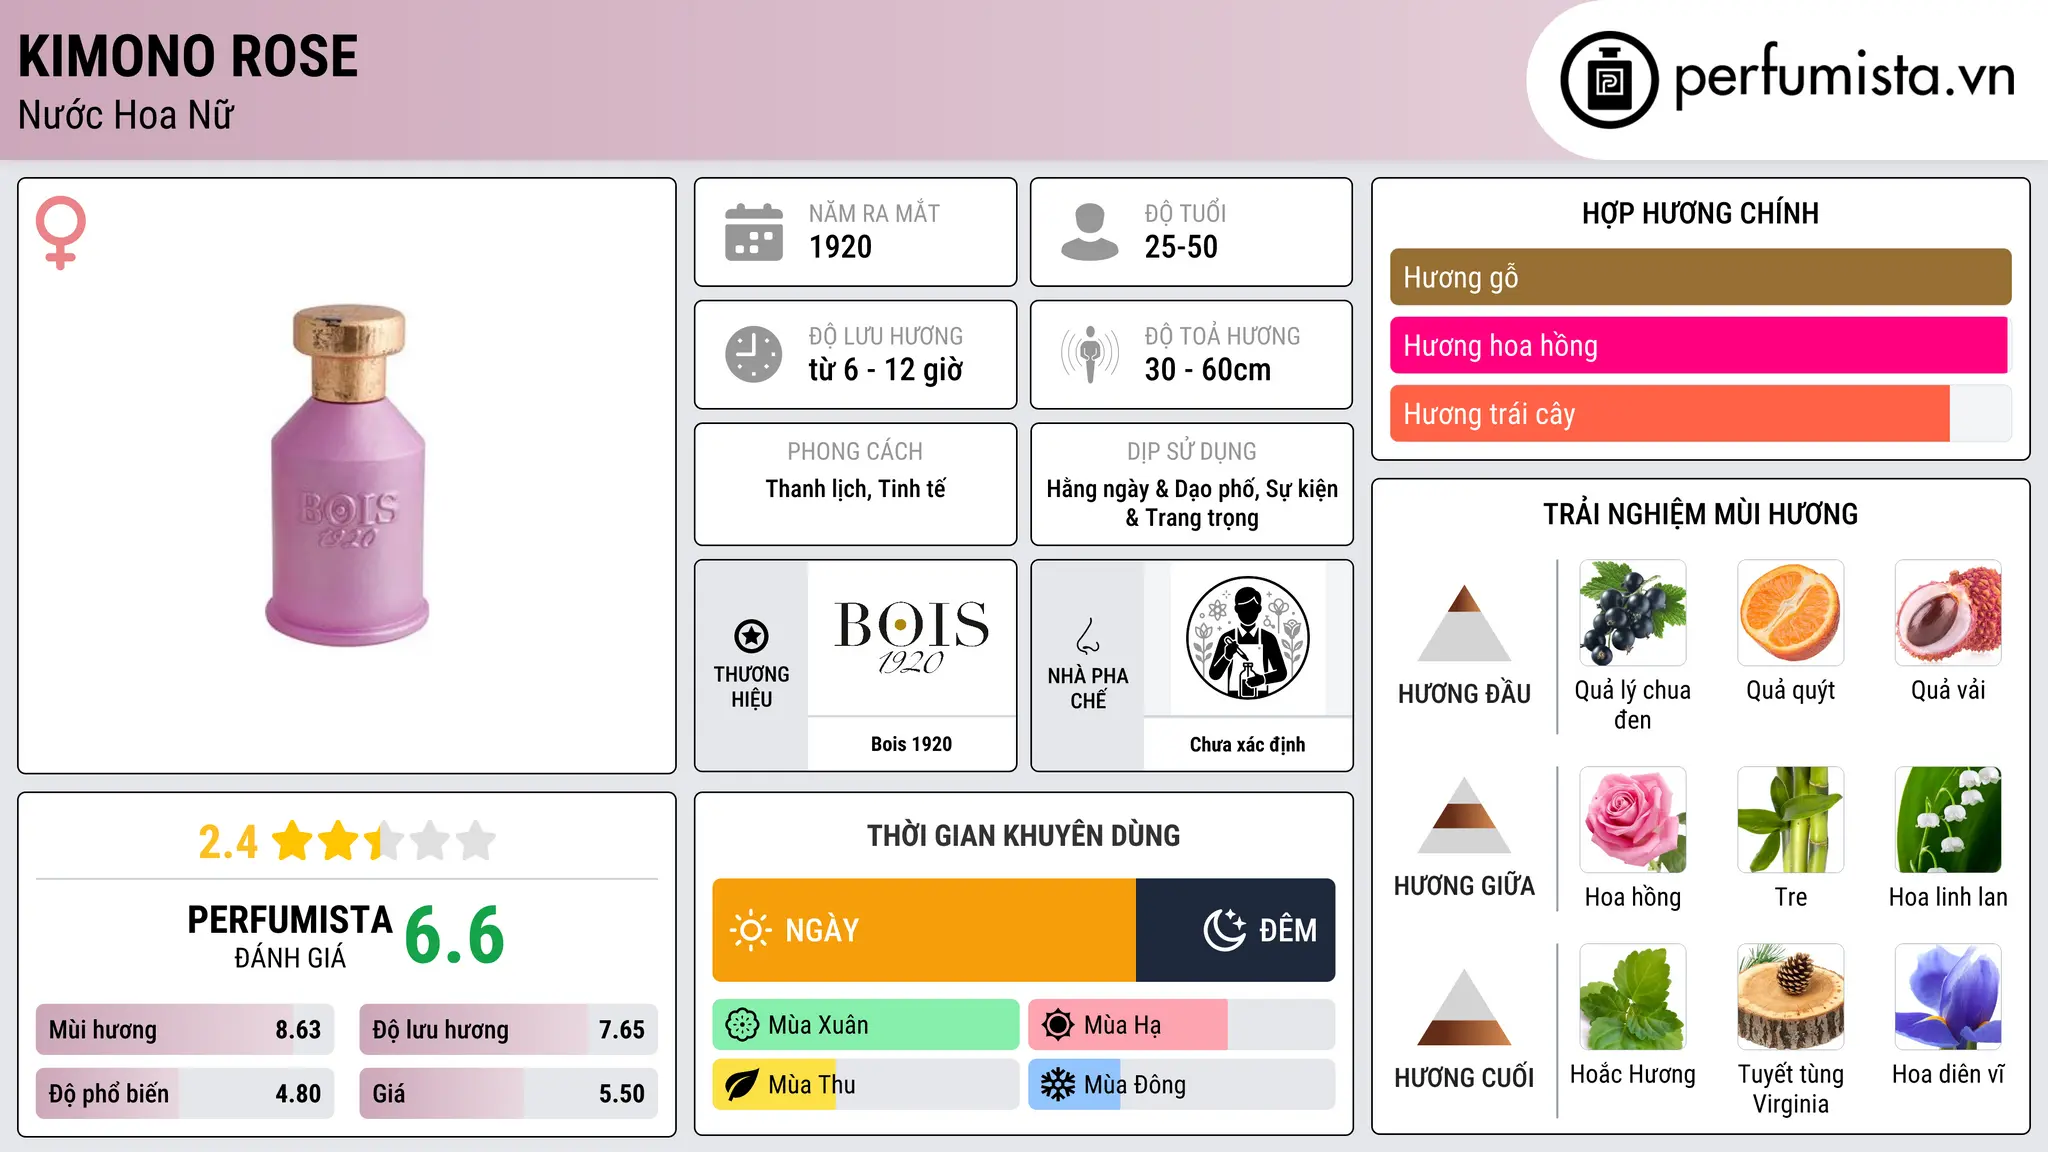2048x1152 pixels.
Task: Click the perfumista.vn site name
Action: 1844,76
